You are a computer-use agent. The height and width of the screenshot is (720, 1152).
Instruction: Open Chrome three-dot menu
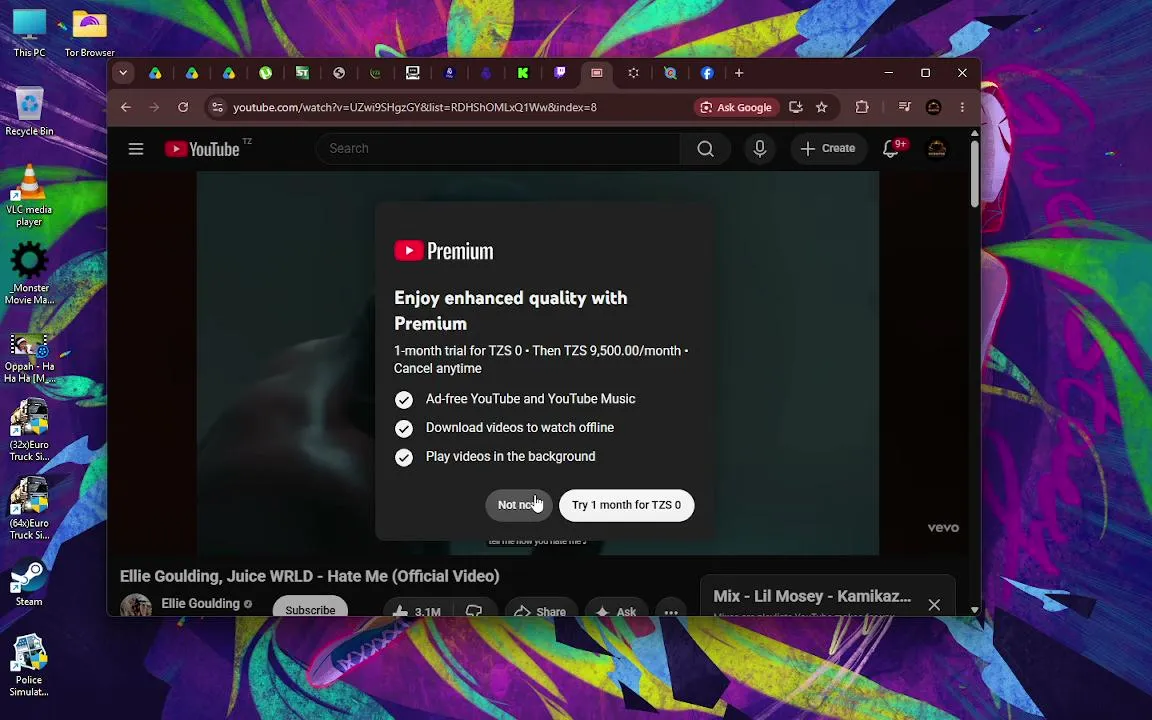coord(962,107)
